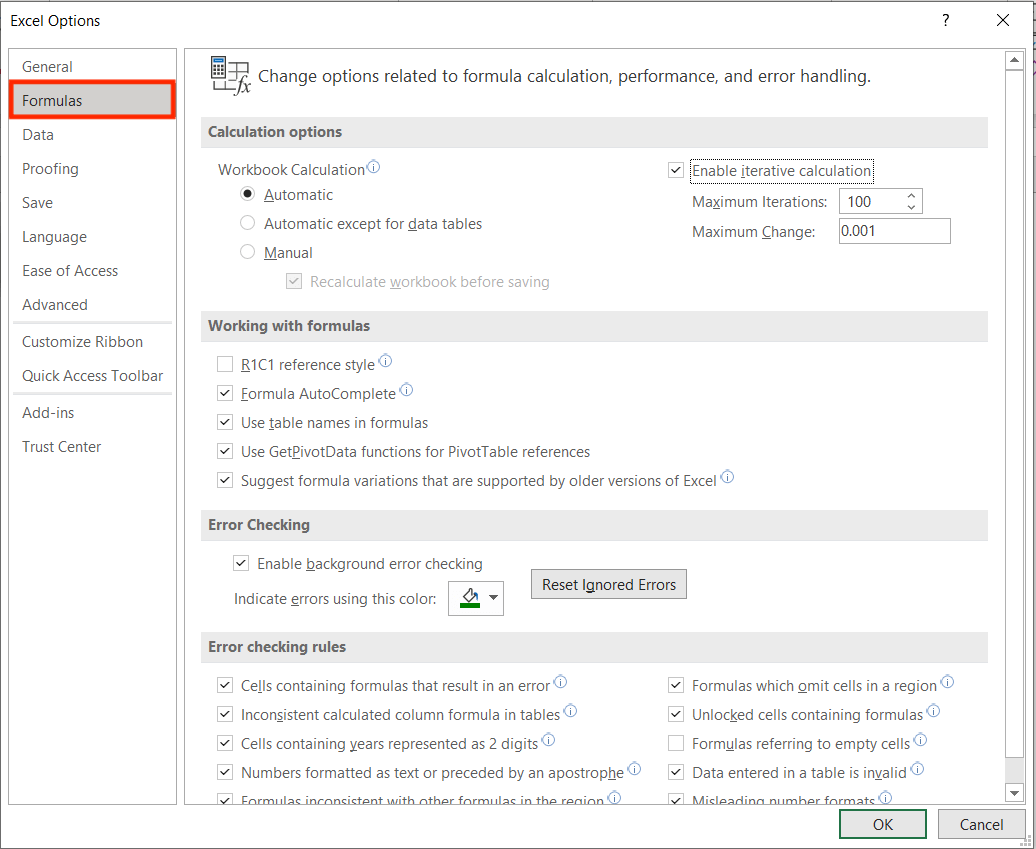Increase Maximum Iterations with up arrow
The height and width of the screenshot is (849, 1036).
tap(911, 196)
